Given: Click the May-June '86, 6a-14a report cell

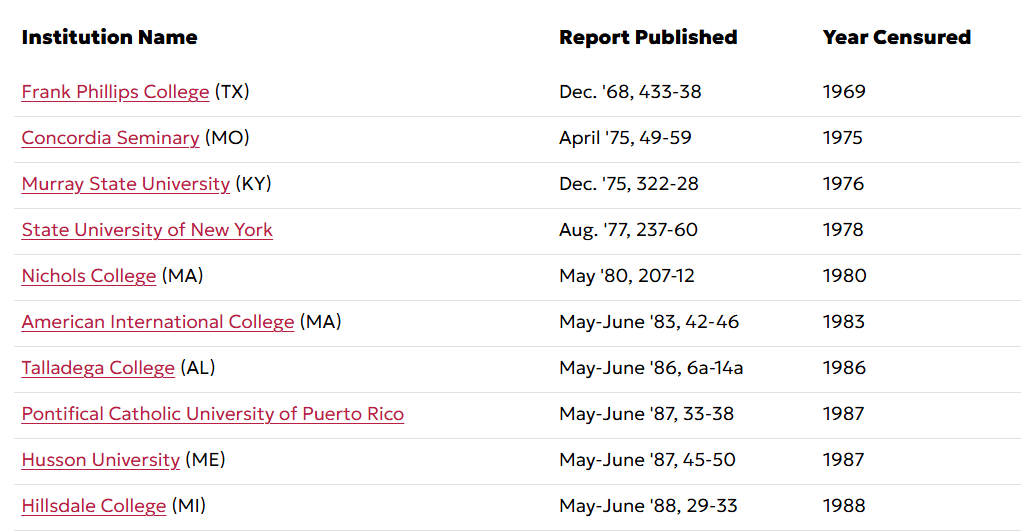Looking at the screenshot, I should tap(651, 368).
